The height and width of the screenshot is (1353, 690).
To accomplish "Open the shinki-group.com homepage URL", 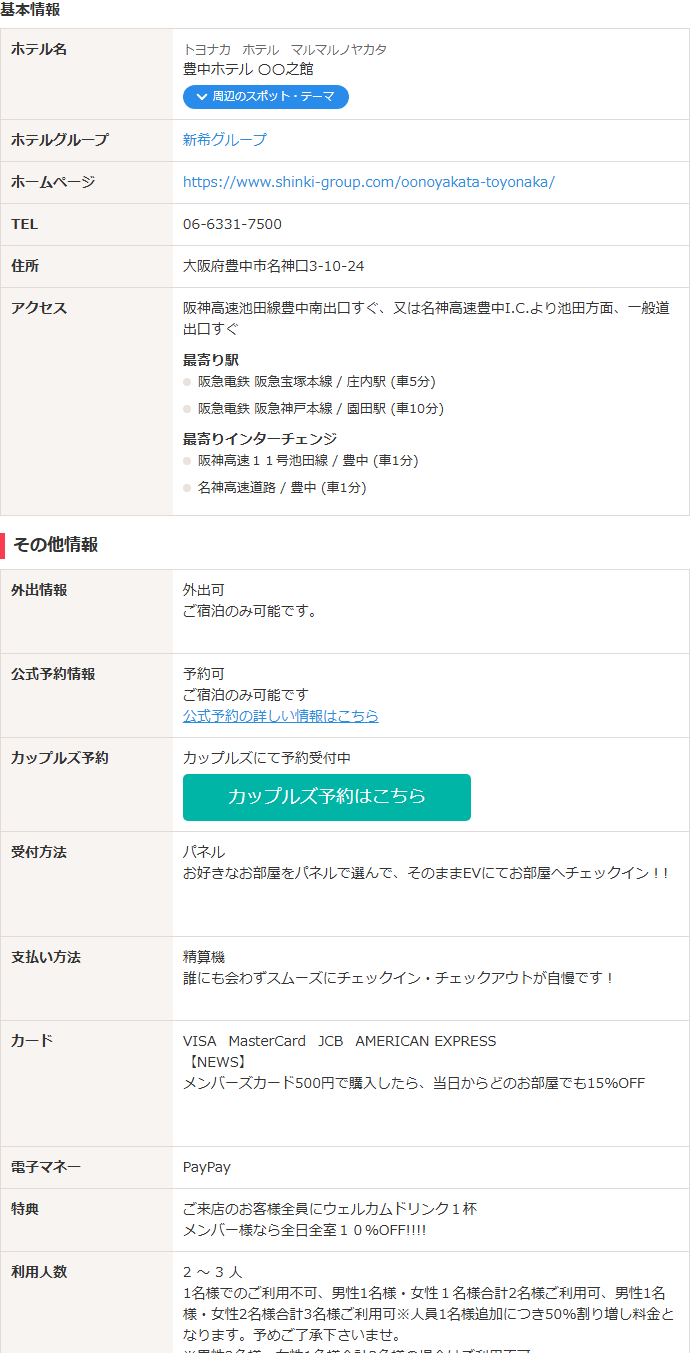I will (x=368, y=182).
